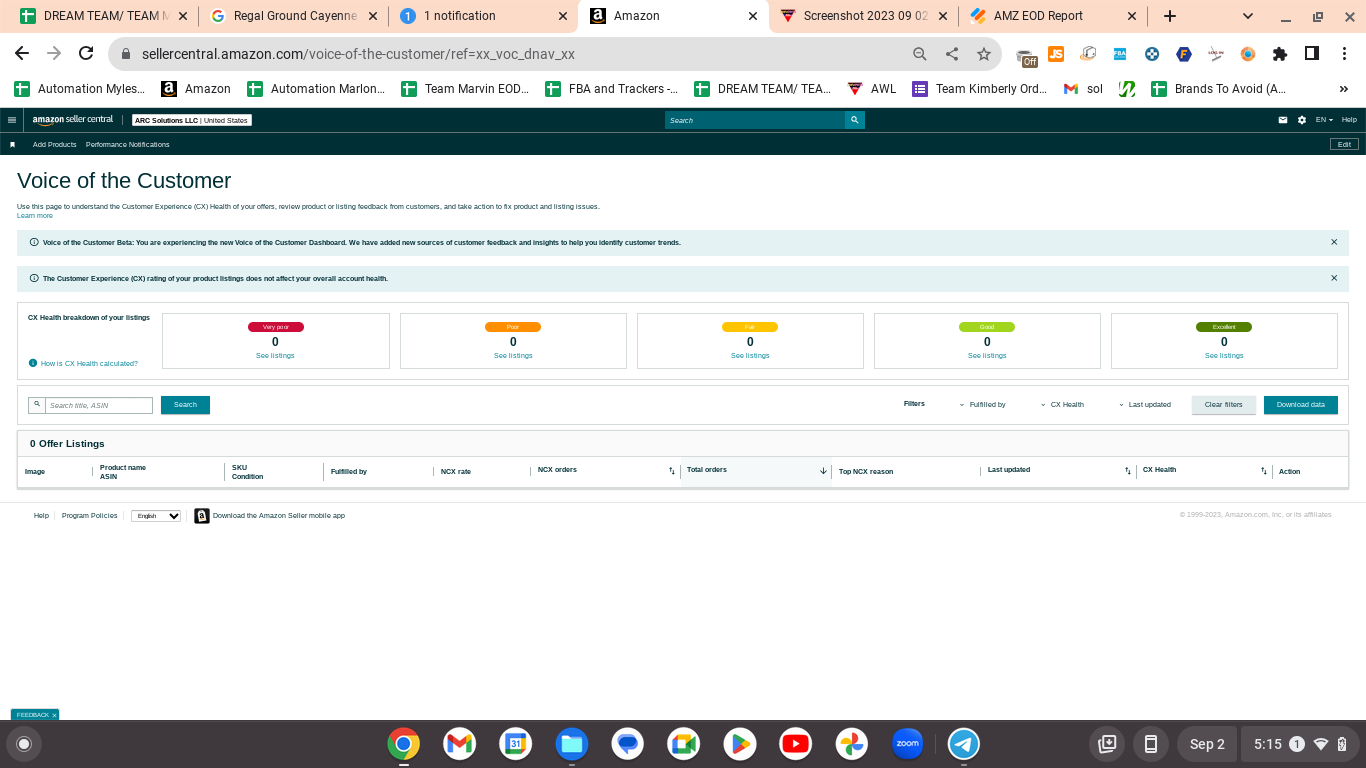Click the Download data button
1366x768 pixels.
[x=1301, y=405]
